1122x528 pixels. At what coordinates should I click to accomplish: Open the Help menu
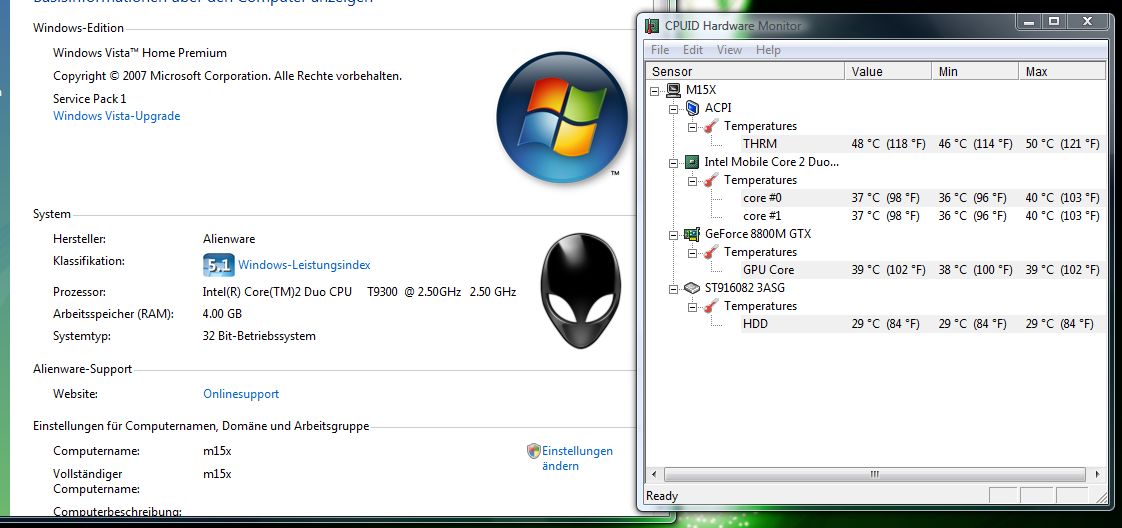[x=768, y=50]
